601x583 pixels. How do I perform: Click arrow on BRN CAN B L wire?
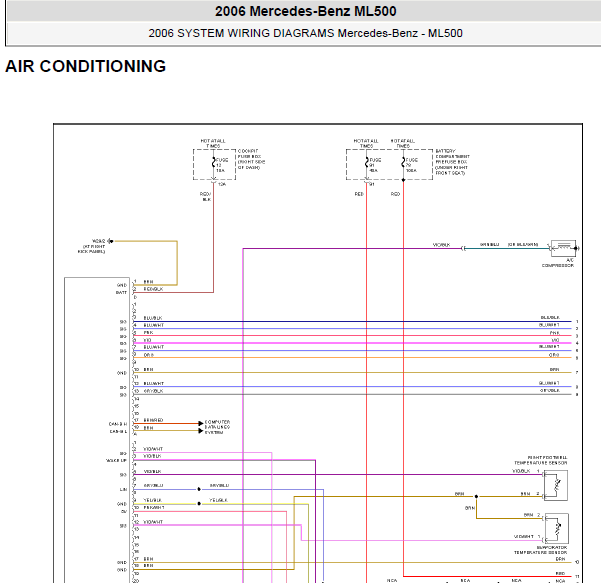200,430
